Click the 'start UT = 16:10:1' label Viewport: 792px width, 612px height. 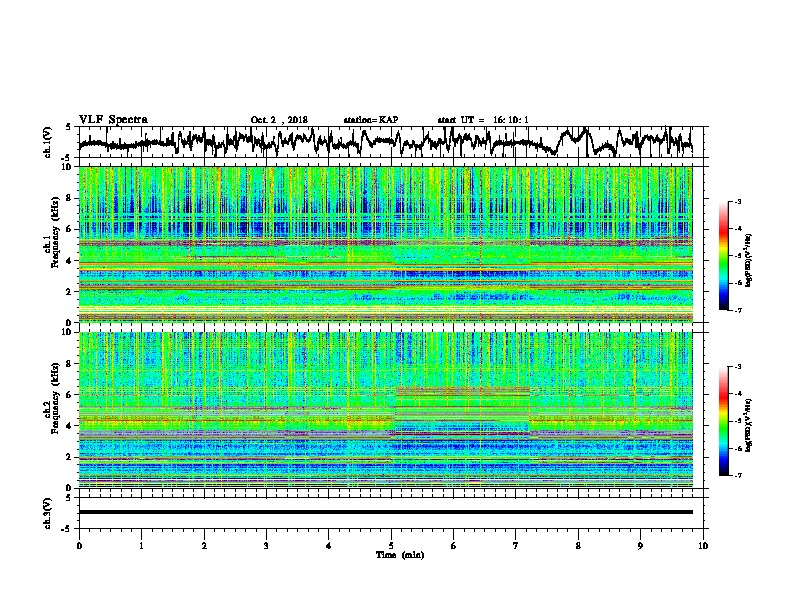pos(483,120)
